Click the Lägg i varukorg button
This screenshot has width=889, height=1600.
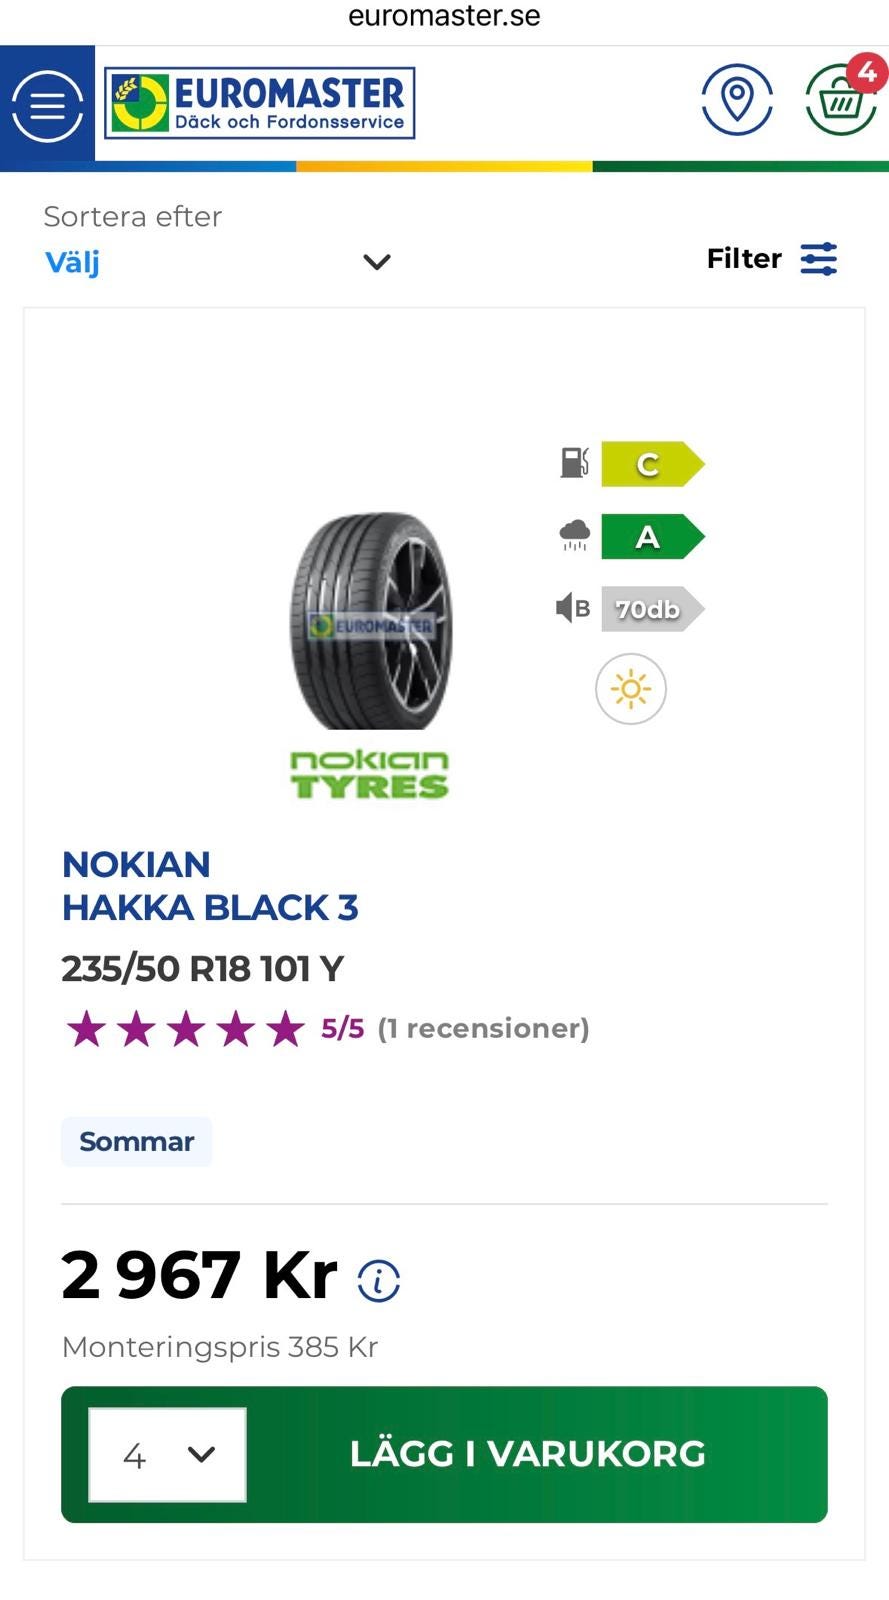tap(527, 1454)
